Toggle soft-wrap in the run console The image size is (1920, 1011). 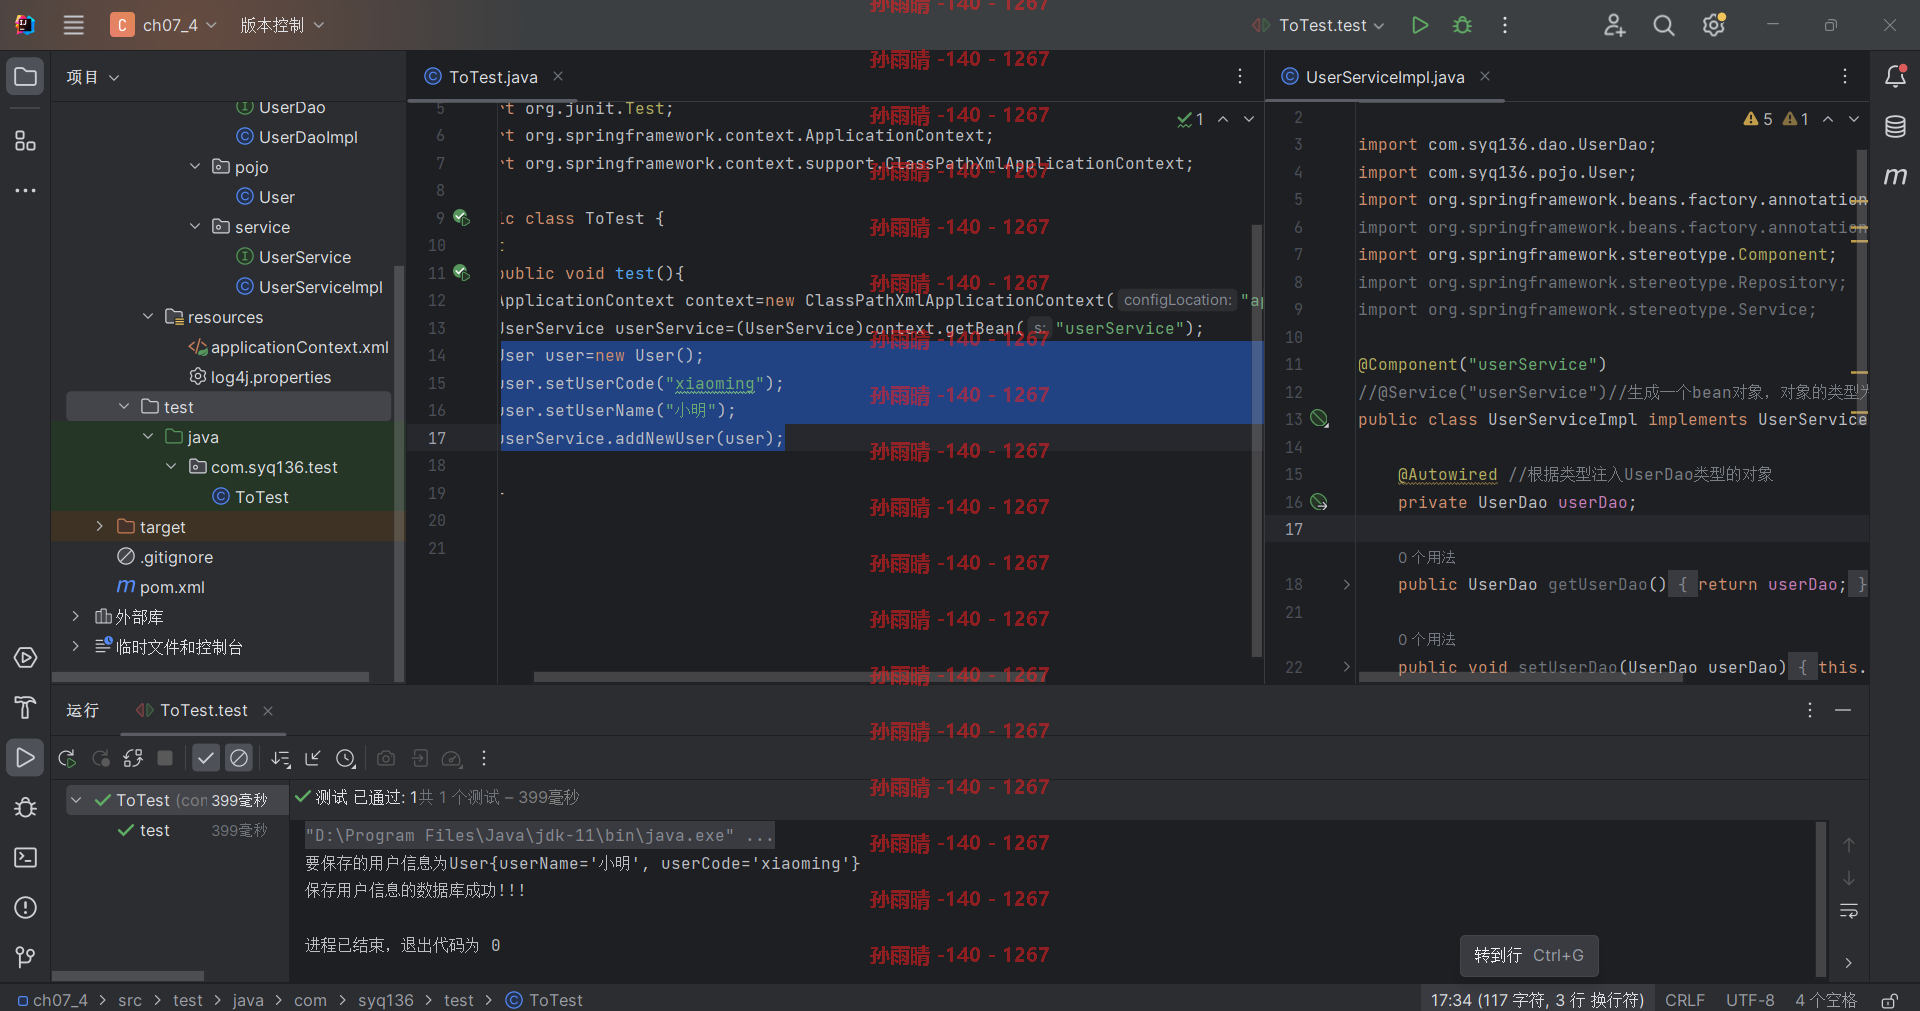[1849, 911]
